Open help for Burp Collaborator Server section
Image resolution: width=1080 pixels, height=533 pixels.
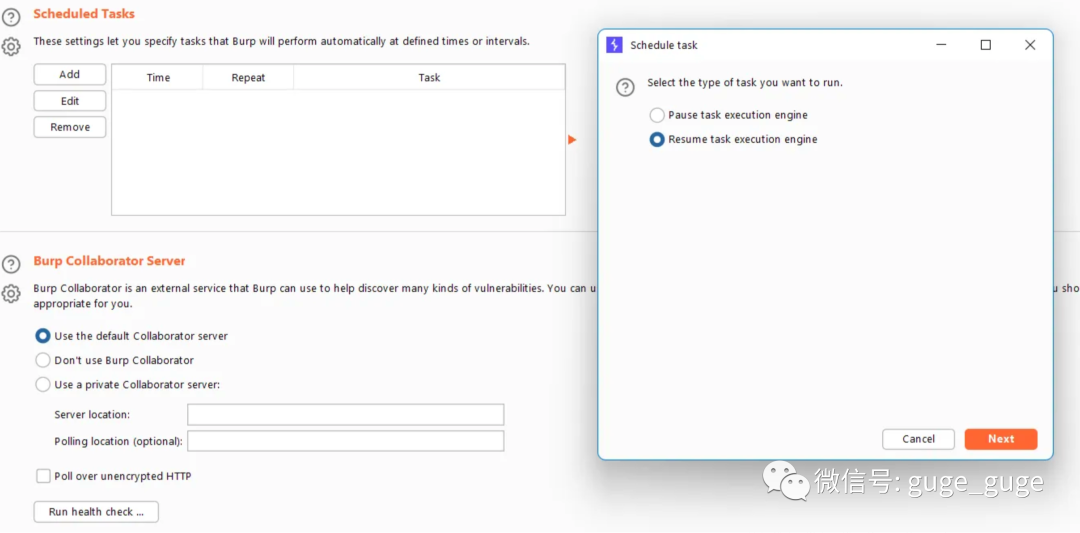pos(11,264)
